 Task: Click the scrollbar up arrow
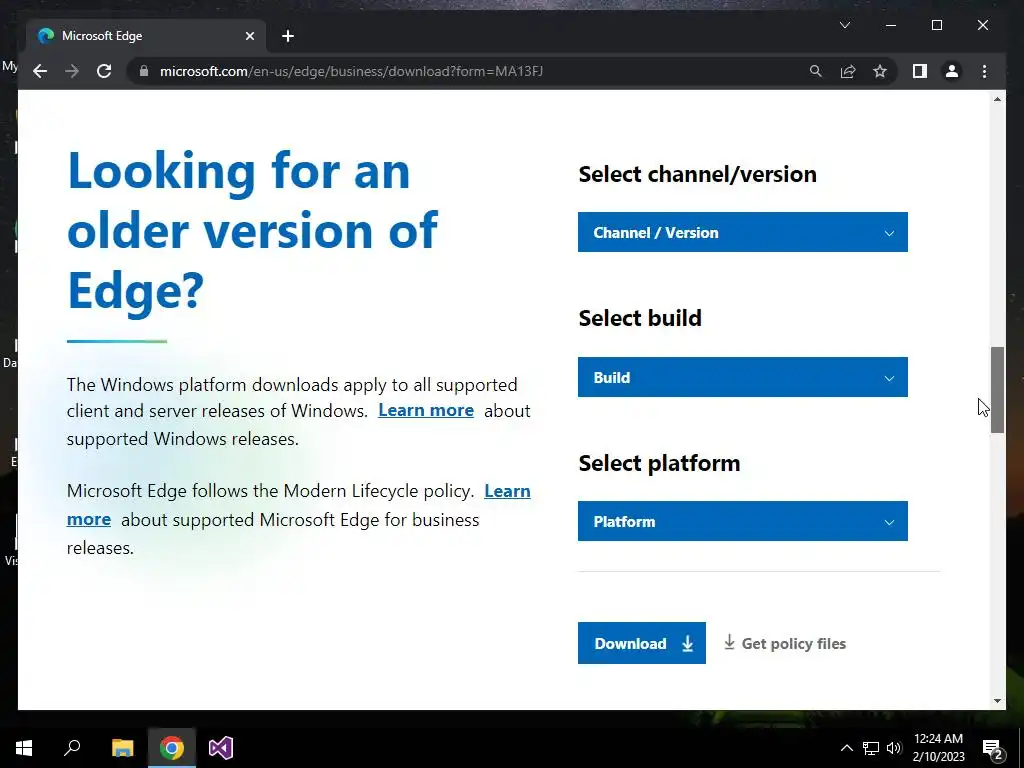point(997,99)
